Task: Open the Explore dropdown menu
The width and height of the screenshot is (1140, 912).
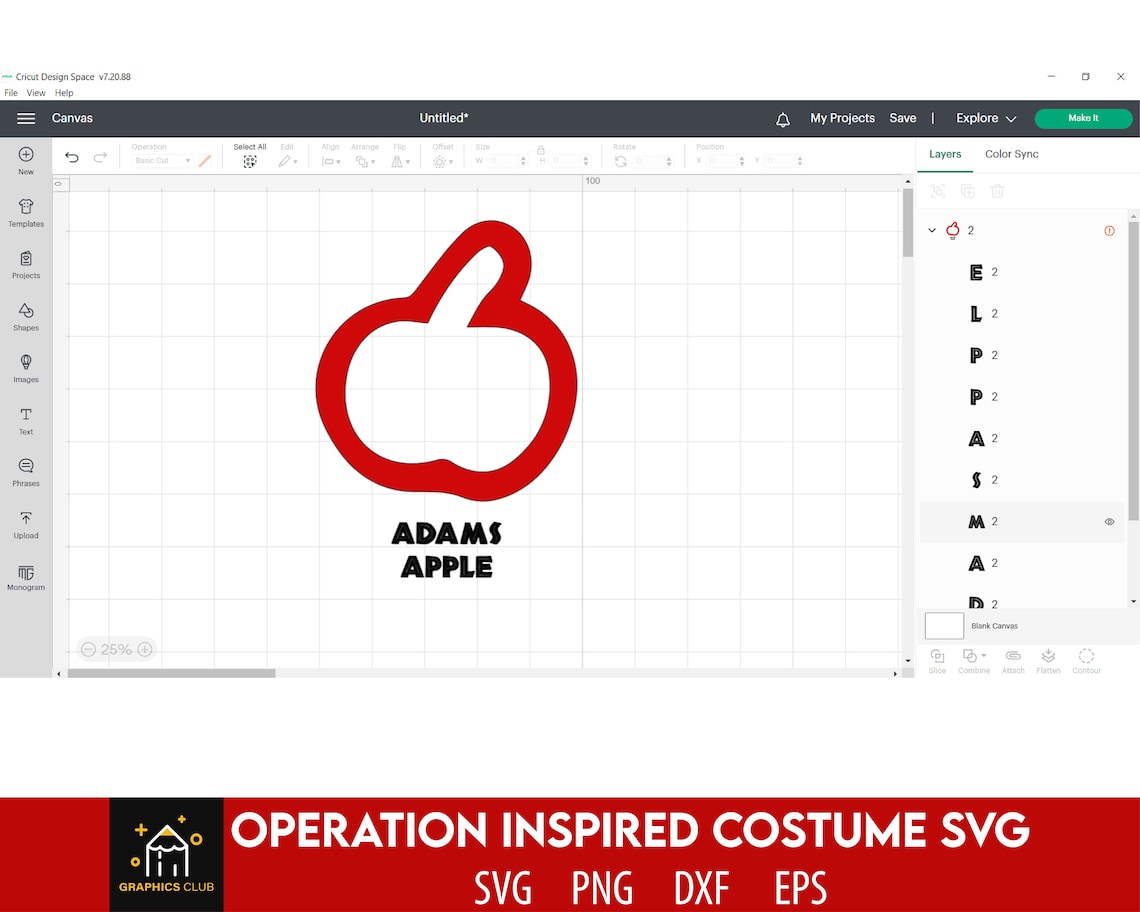Action: click(x=985, y=118)
